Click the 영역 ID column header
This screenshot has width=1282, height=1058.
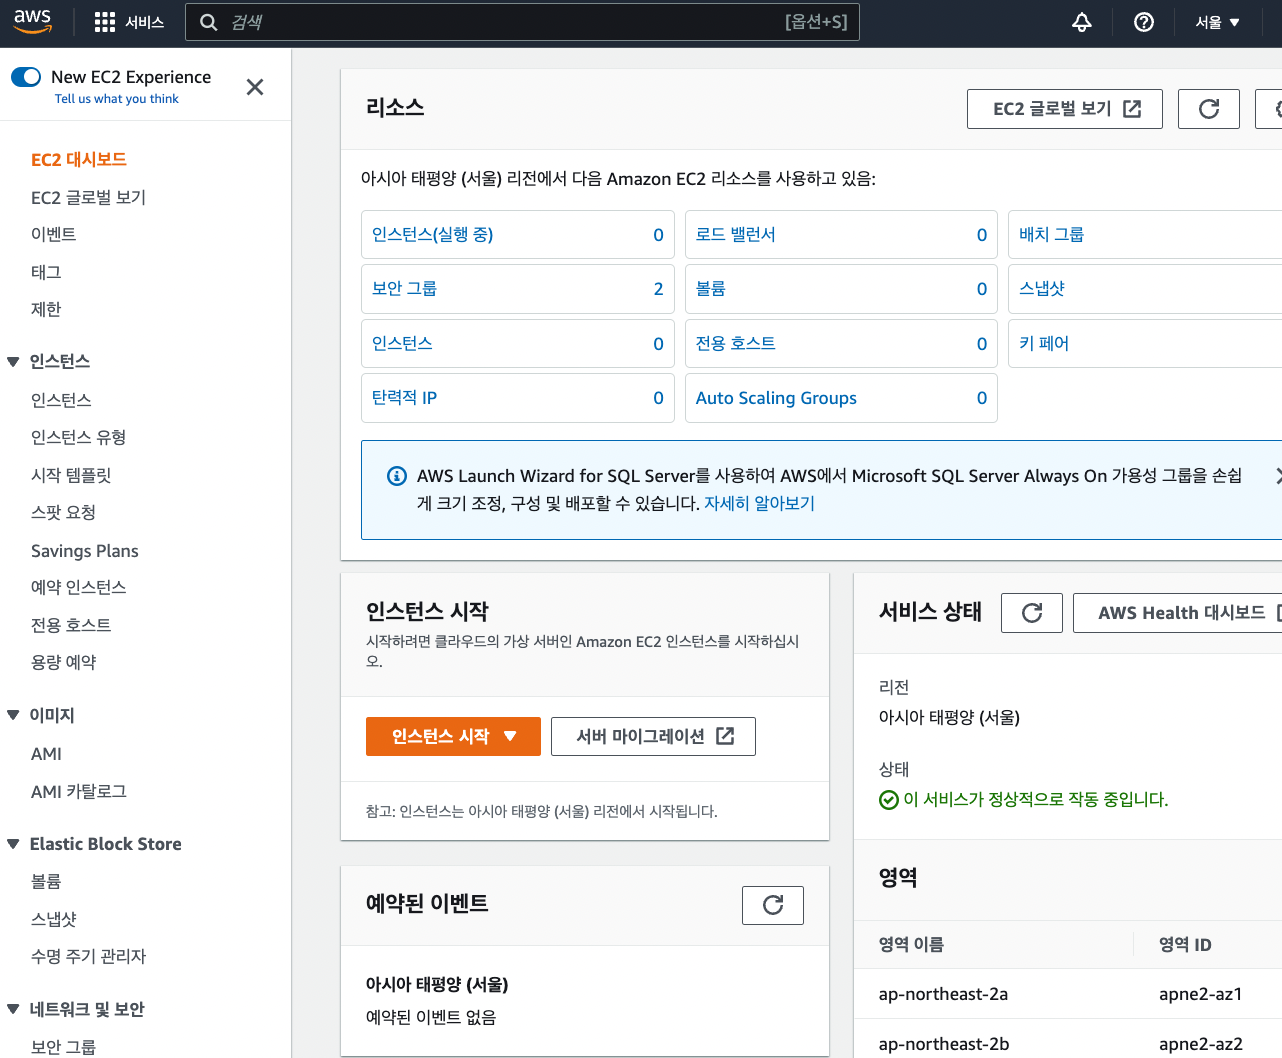[1185, 945]
